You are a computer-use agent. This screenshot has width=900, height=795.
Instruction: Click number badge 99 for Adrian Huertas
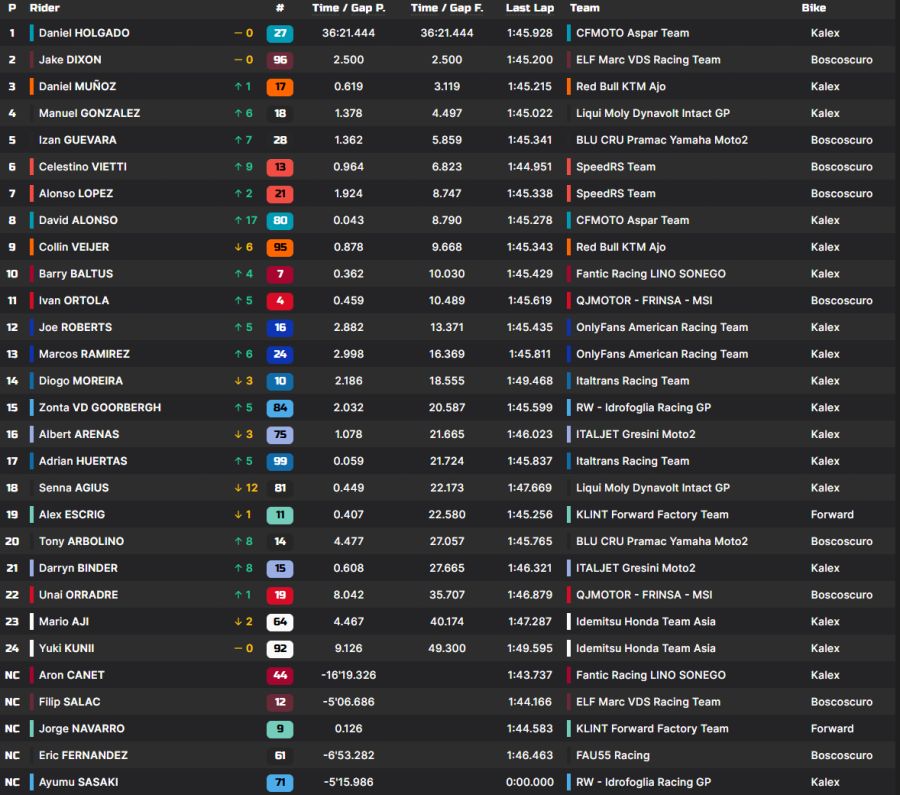pos(280,461)
